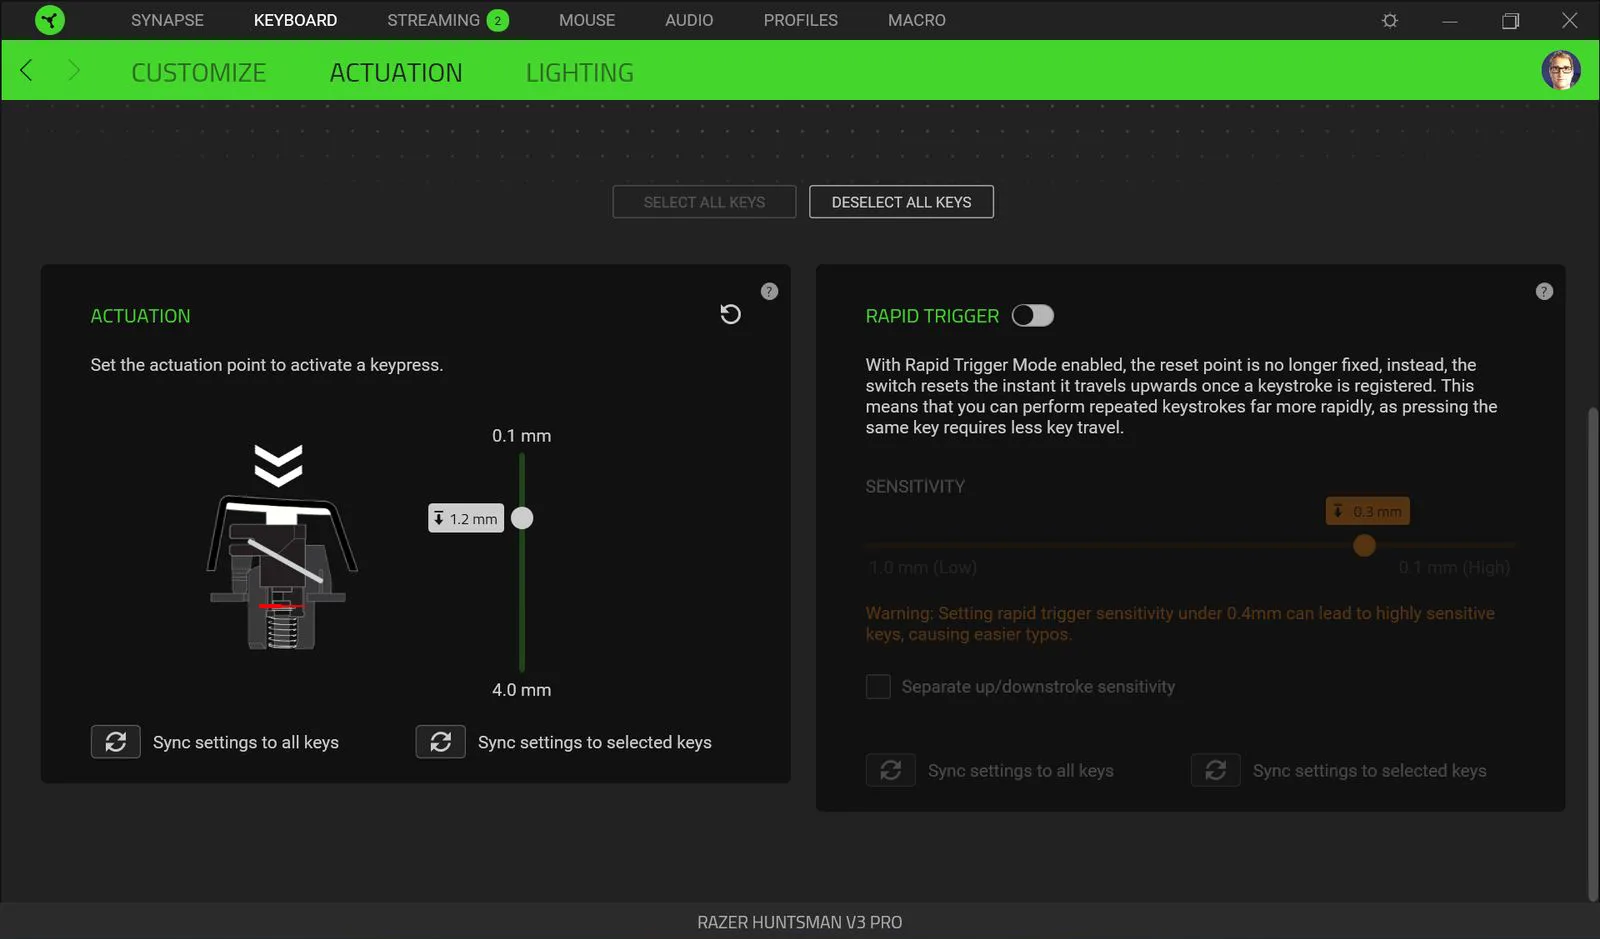Image resolution: width=1600 pixels, height=939 pixels.
Task: Minimize the Synapse window
Action: [x=1450, y=20]
